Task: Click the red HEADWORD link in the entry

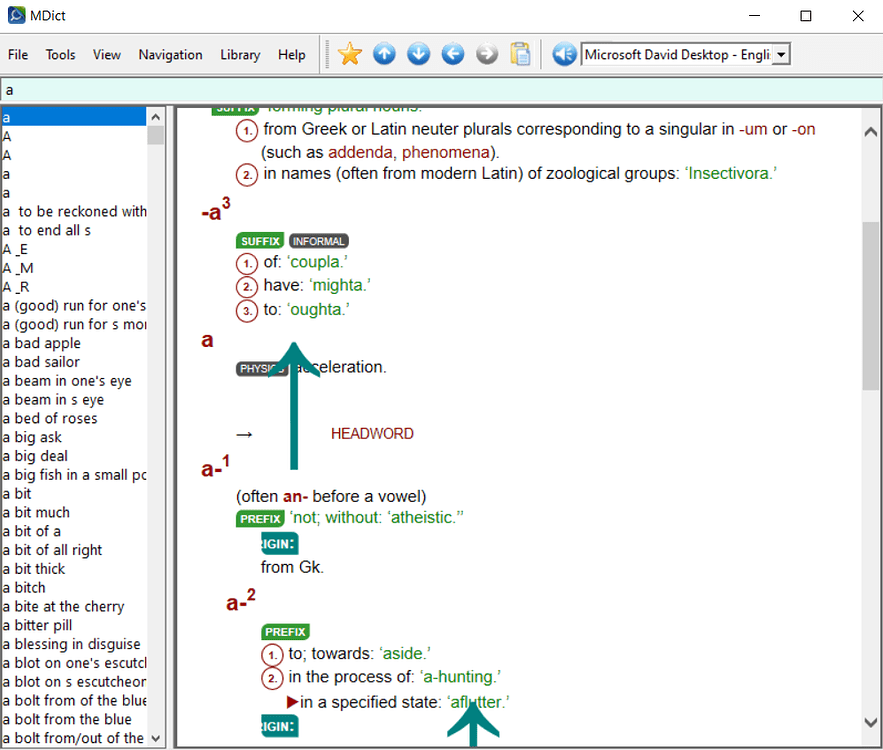Action: [372, 433]
